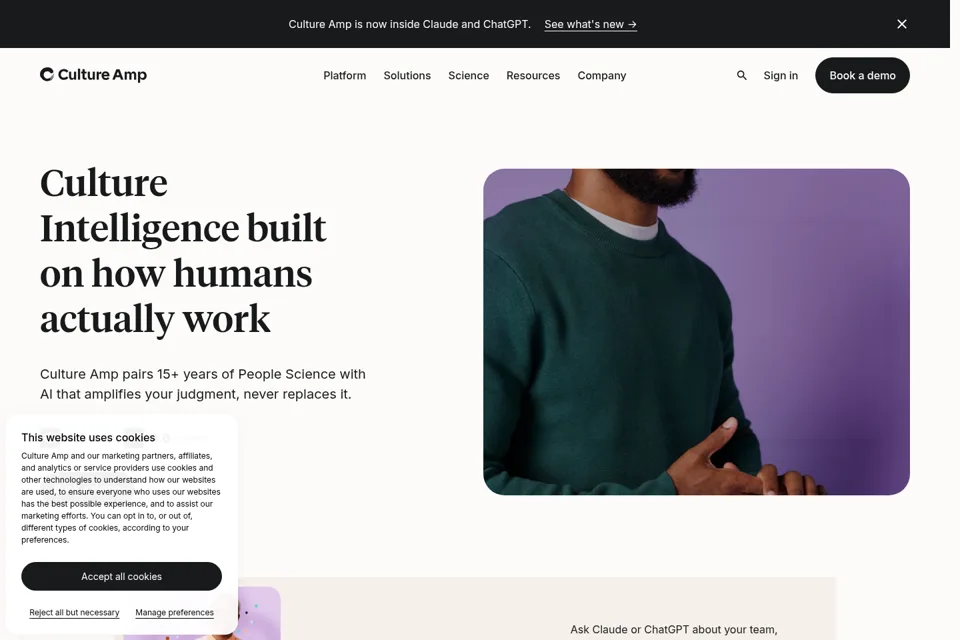Screen dimensions: 960x640
Task: Click the Book a demo button
Action: coord(862,75)
